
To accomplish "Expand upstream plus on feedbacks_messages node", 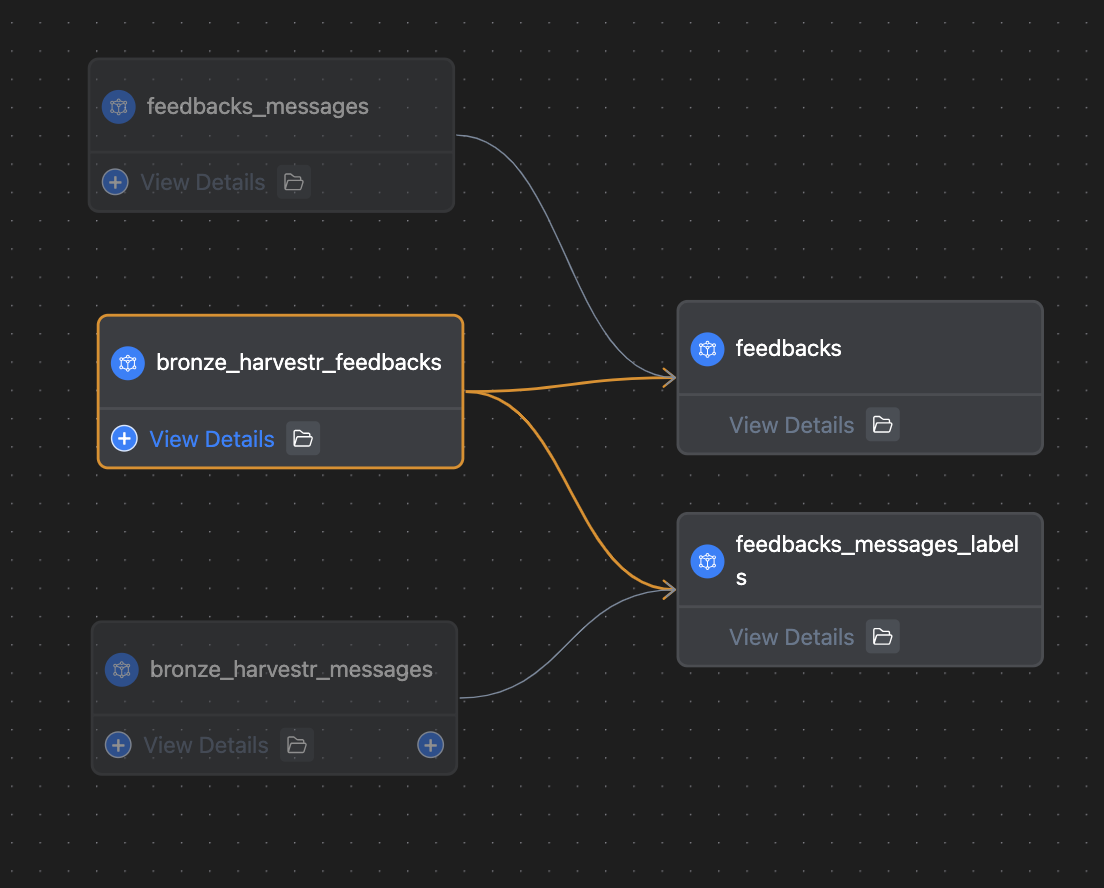I will 116,182.
